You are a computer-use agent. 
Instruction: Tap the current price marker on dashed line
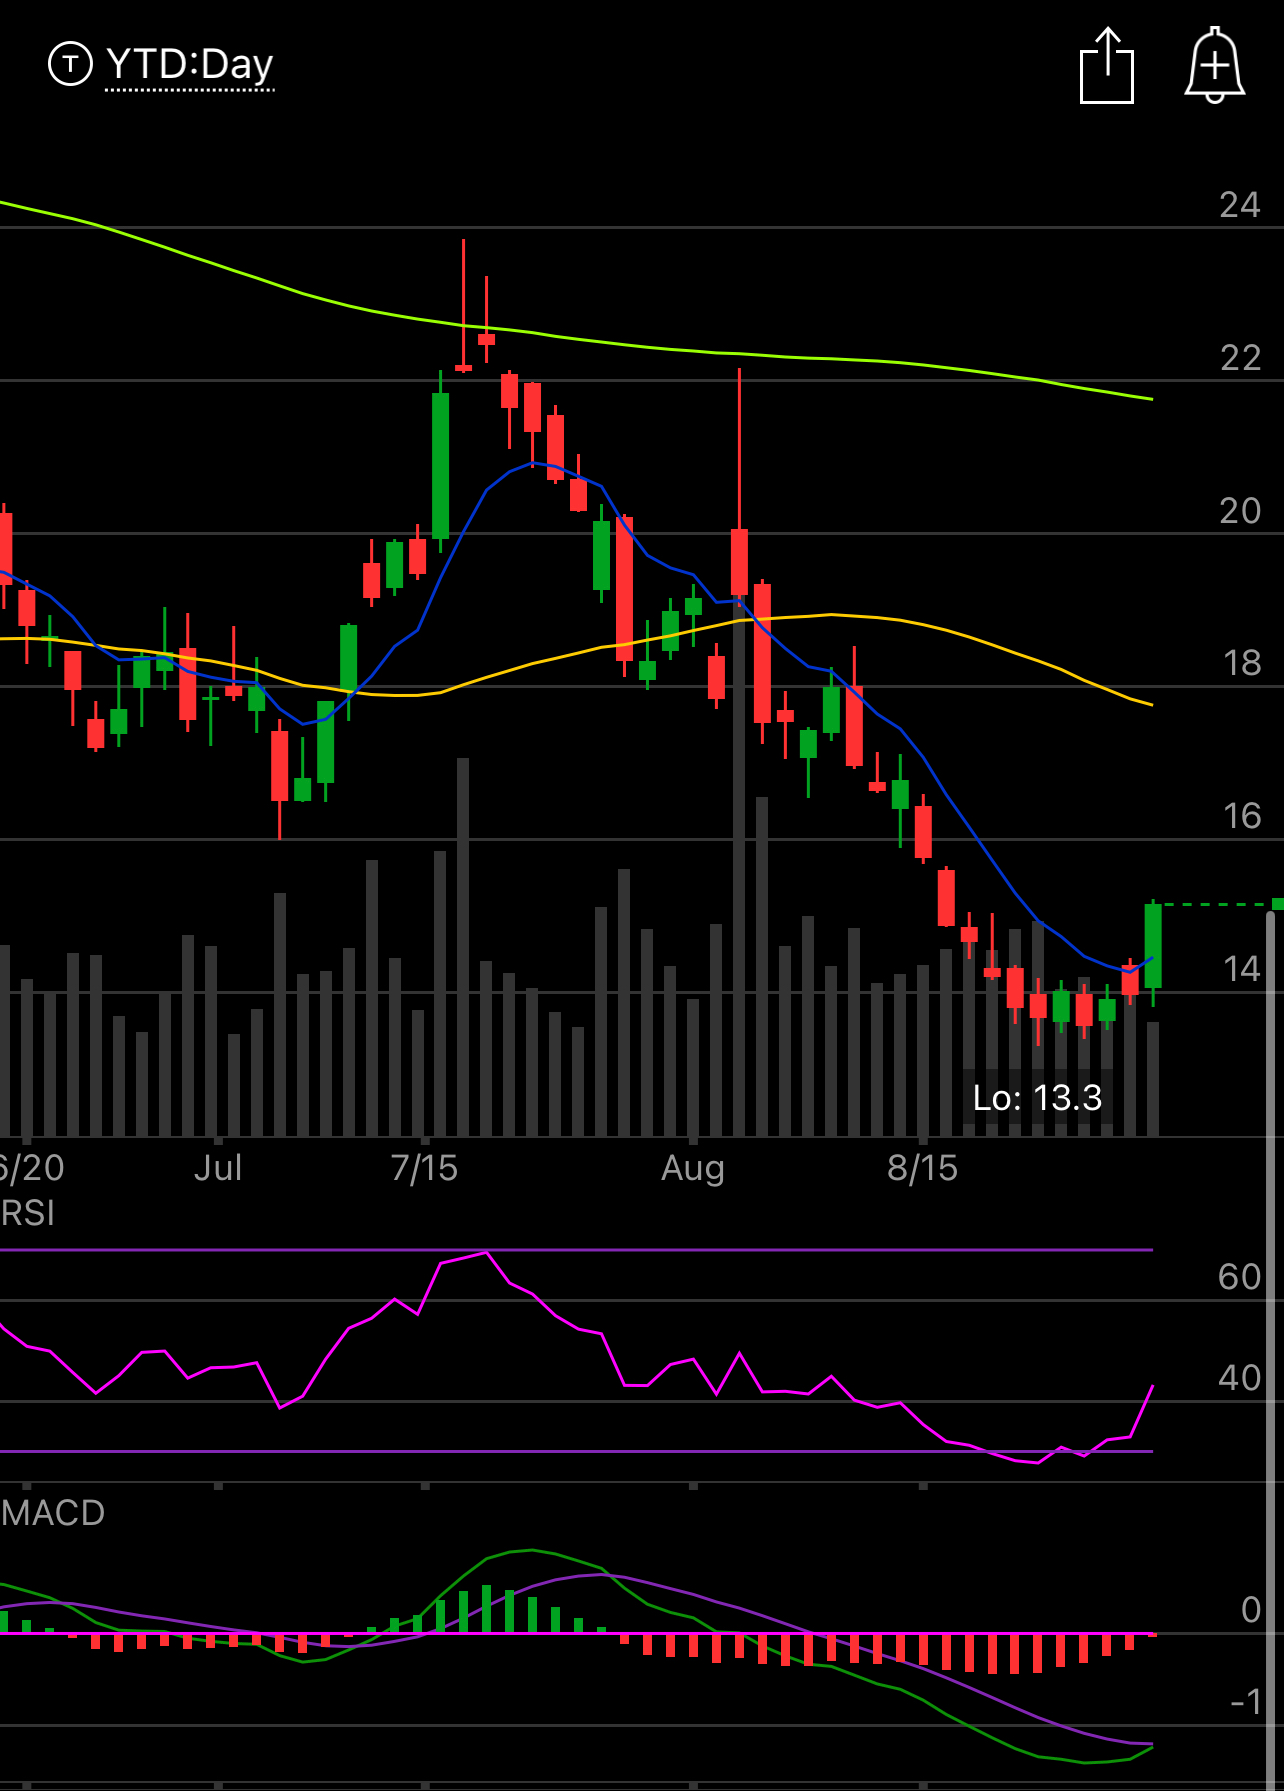coord(1277,904)
